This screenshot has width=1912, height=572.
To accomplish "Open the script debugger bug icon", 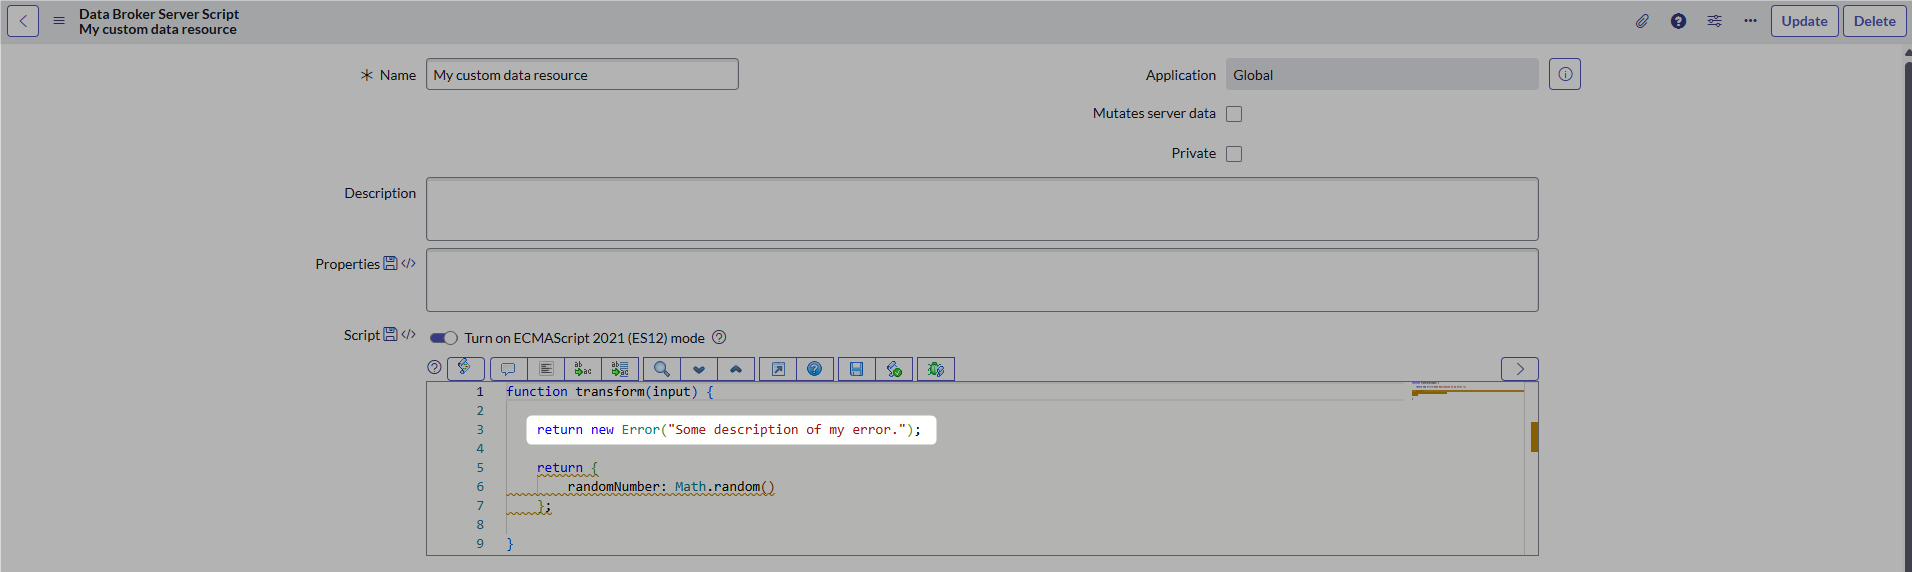I will (x=935, y=369).
